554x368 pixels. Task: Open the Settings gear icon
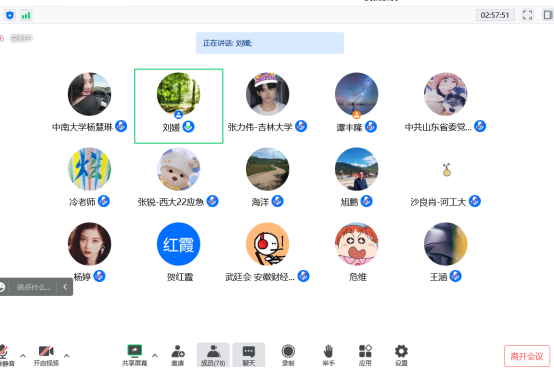(x=401, y=355)
